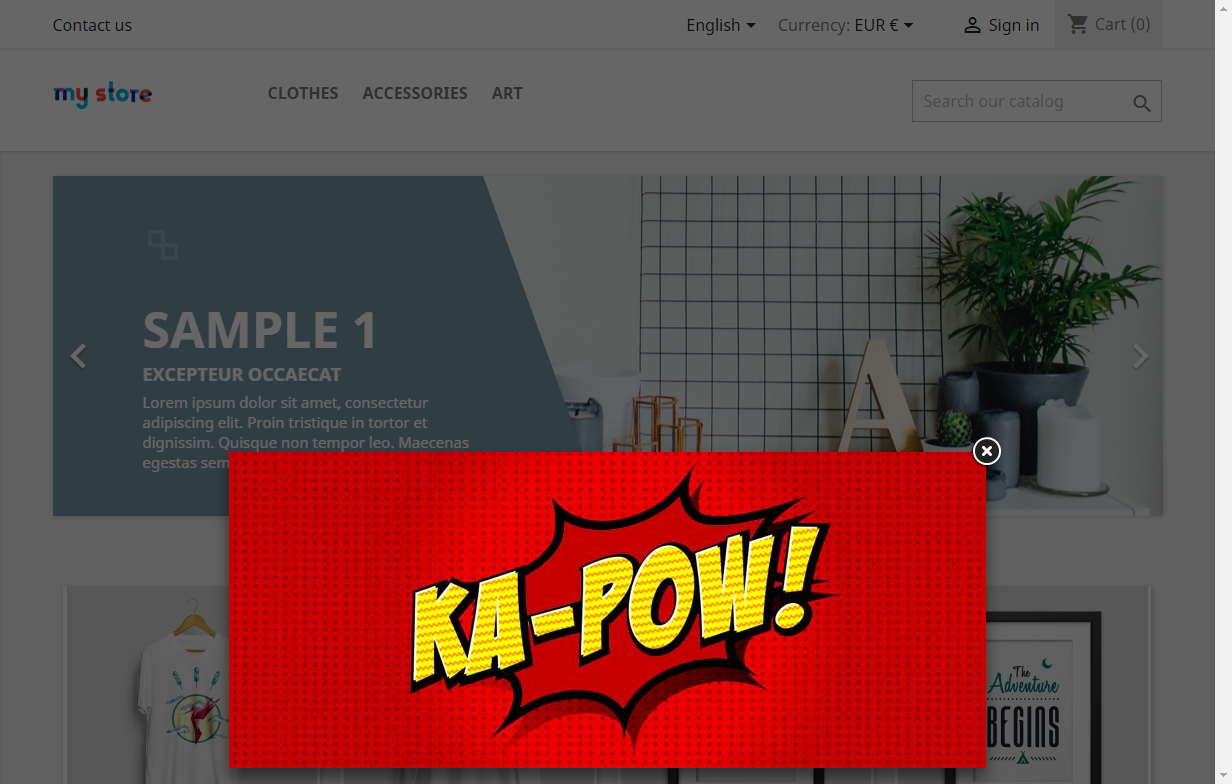1232x784 pixels.
Task: Click the KA-POW! comic popup image
Action: pos(607,609)
